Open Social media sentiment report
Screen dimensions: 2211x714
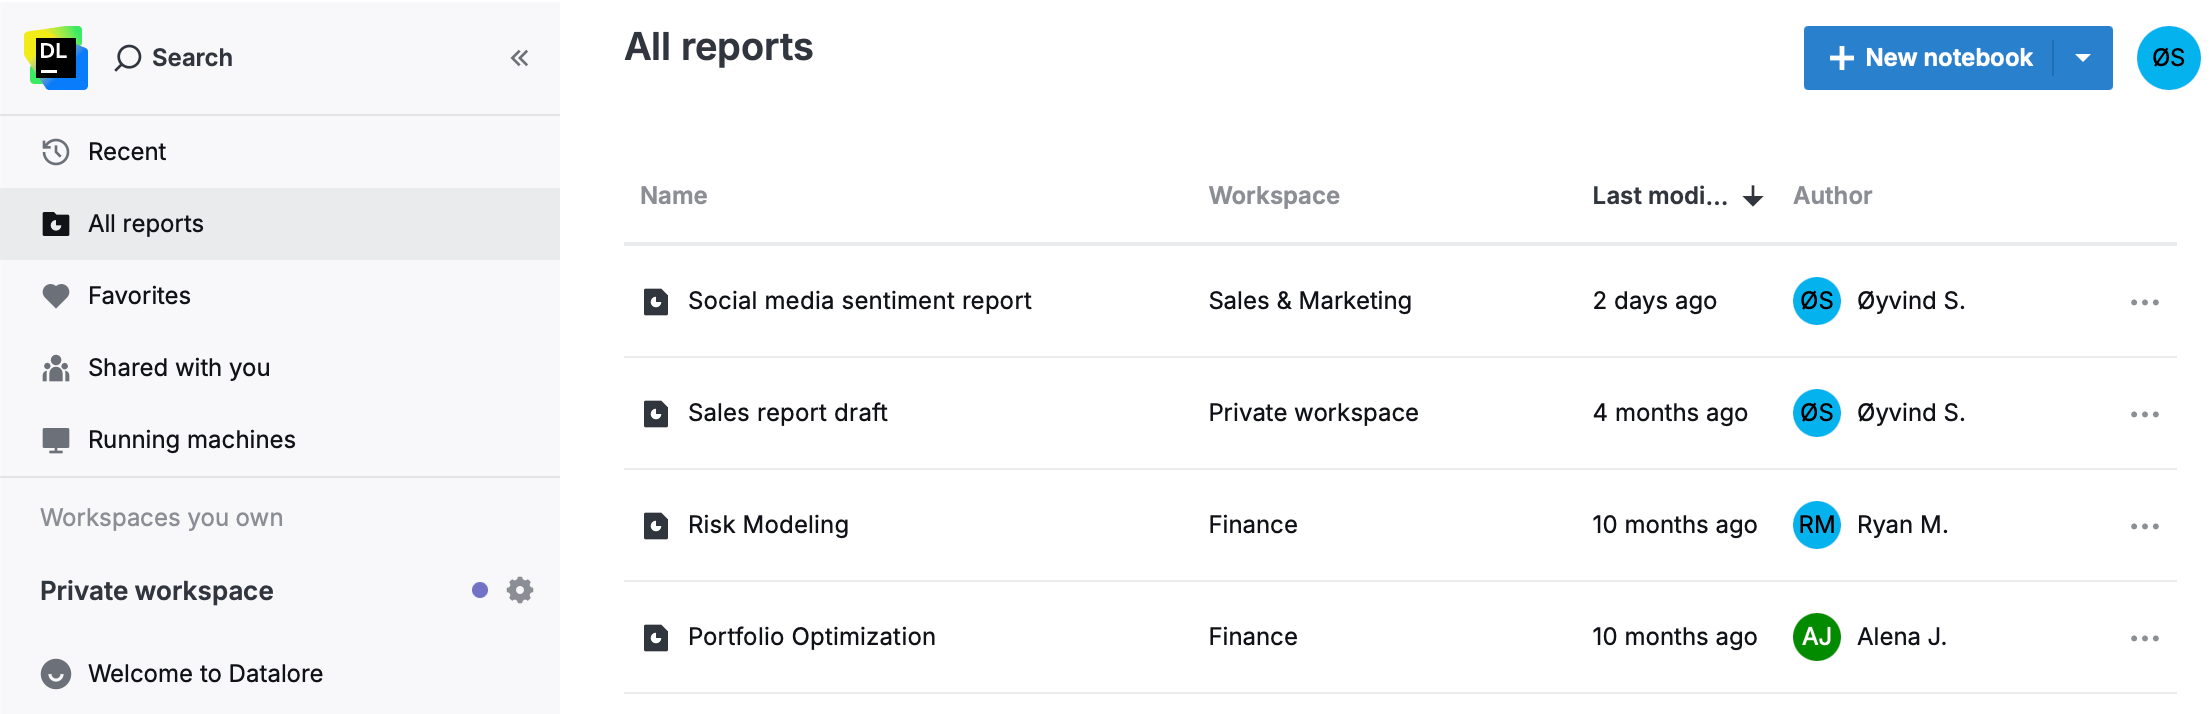859,301
